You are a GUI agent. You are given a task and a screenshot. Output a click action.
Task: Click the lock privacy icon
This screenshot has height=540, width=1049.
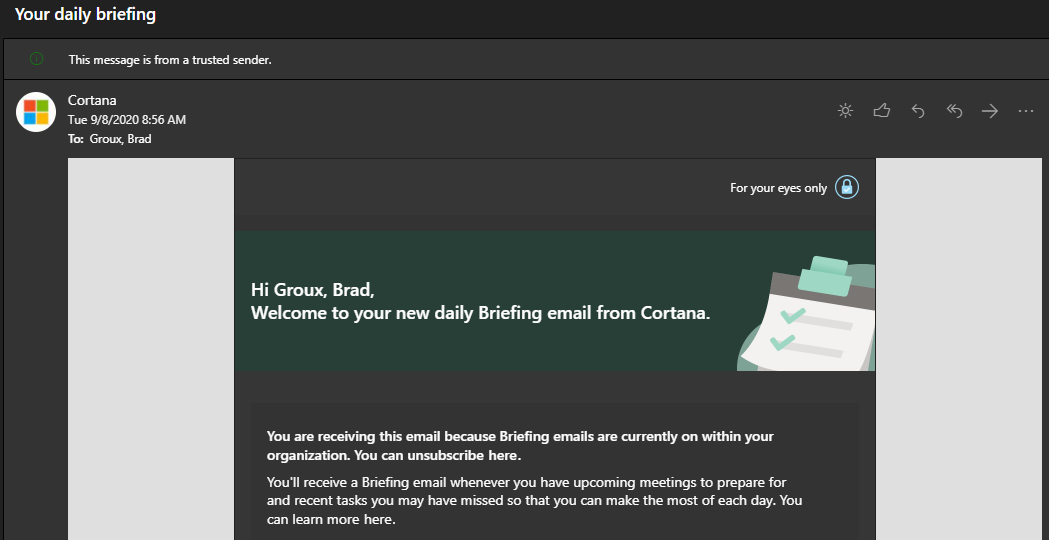[x=847, y=187]
